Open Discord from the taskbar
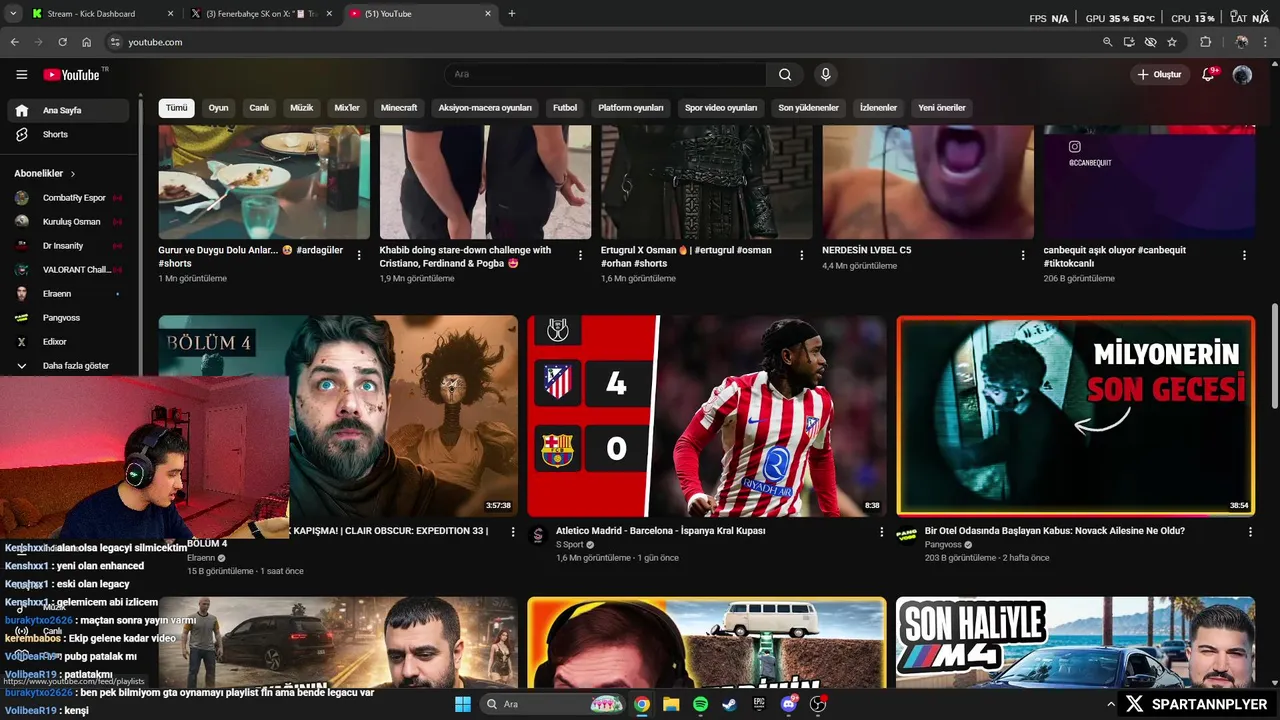Image resolution: width=1280 pixels, height=720 pixels. (789, 704)
